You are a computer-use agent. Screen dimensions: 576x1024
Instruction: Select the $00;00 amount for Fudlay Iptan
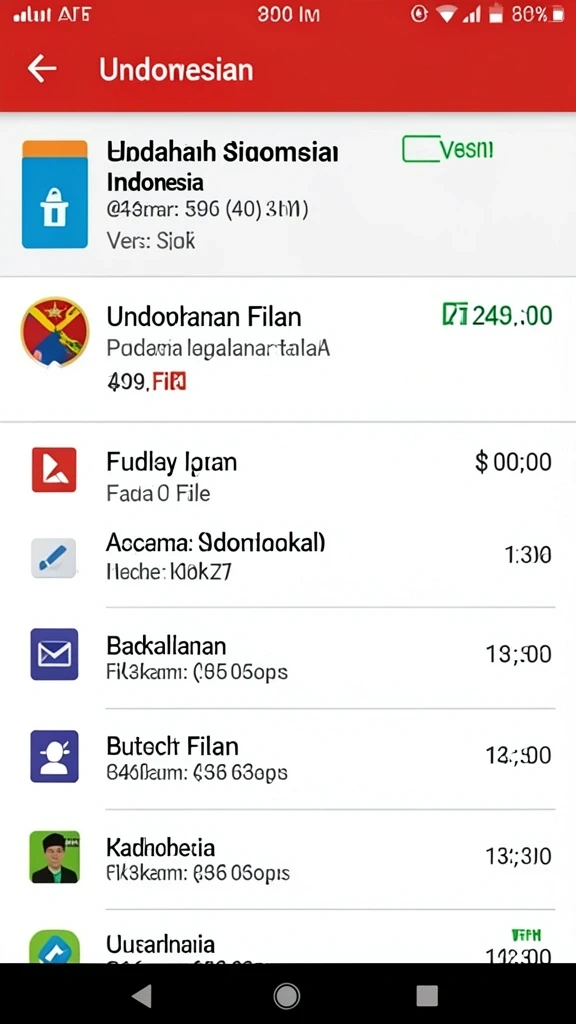coord(513,463)
